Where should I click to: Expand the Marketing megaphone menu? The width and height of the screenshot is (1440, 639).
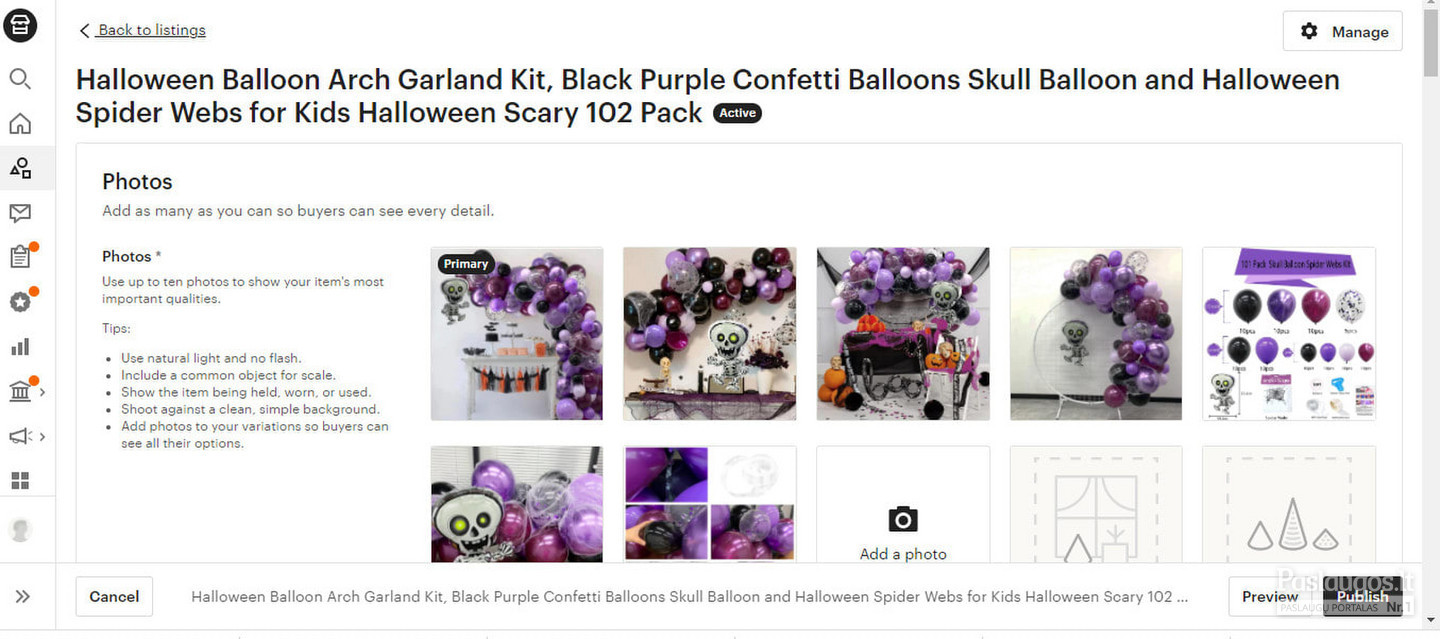click(25, 436)
